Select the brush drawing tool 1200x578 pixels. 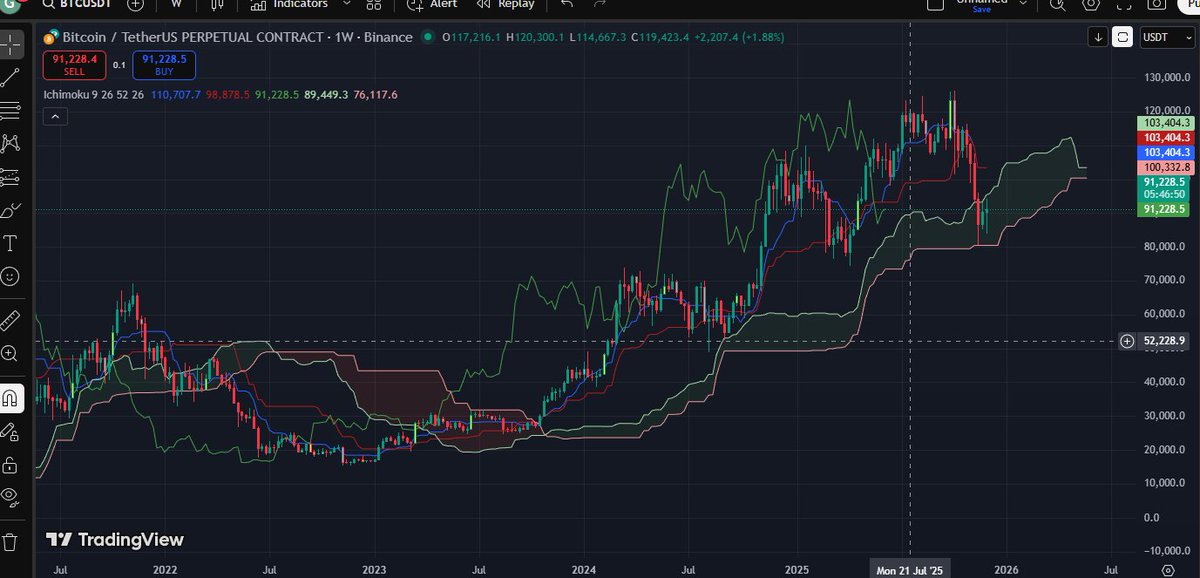tap(11, 210)
